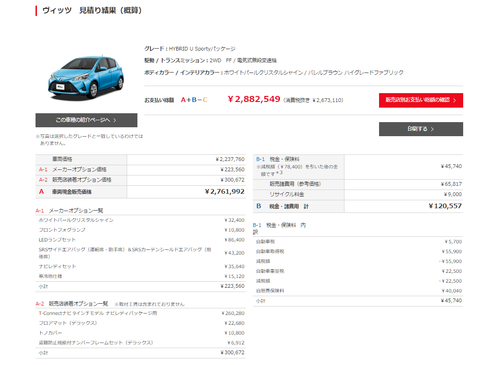
Task: Select the B-1 tax and insurance summary label
Action: [x=278, y=159]
